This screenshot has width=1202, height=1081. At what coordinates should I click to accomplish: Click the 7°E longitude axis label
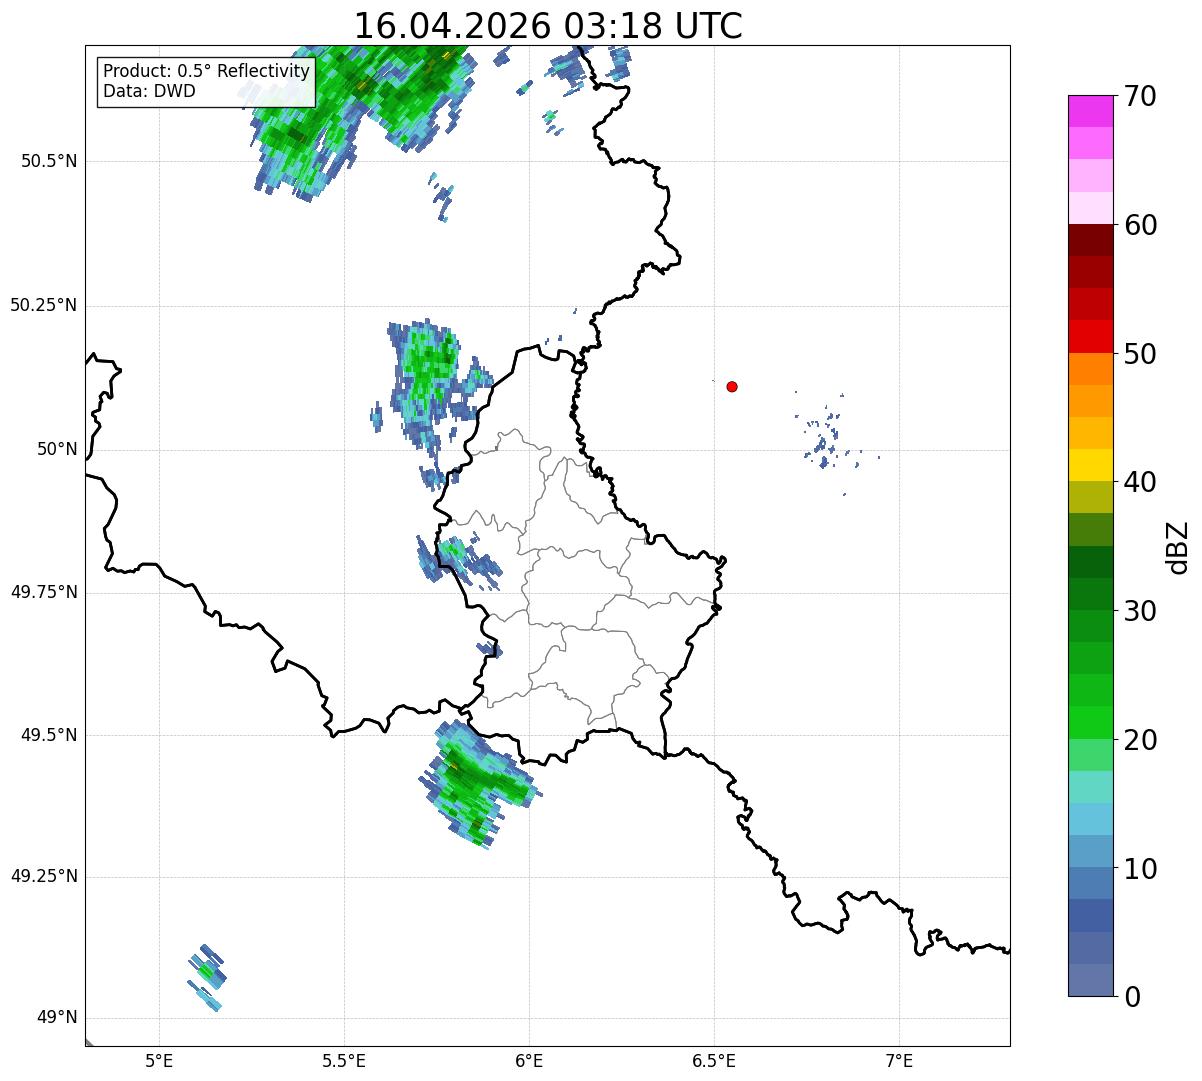(899, 1060)
